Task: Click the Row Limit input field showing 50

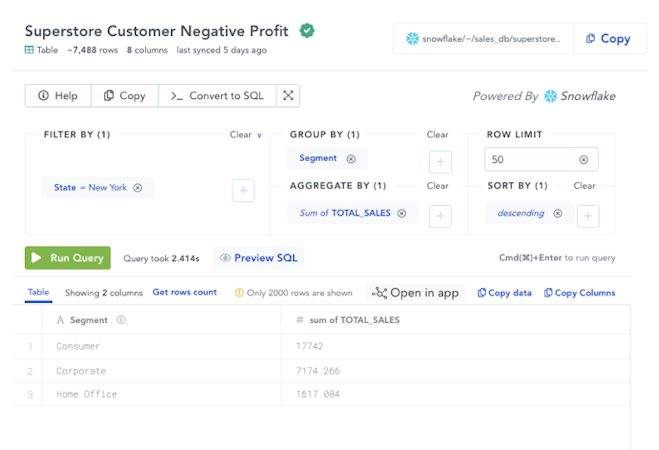Action: [x=541, y=159]
